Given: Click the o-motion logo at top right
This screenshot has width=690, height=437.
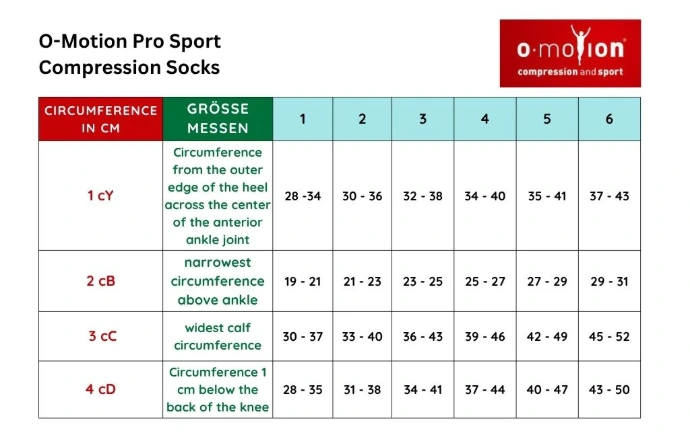Looking at the screenshot, I should pos(570,53).
